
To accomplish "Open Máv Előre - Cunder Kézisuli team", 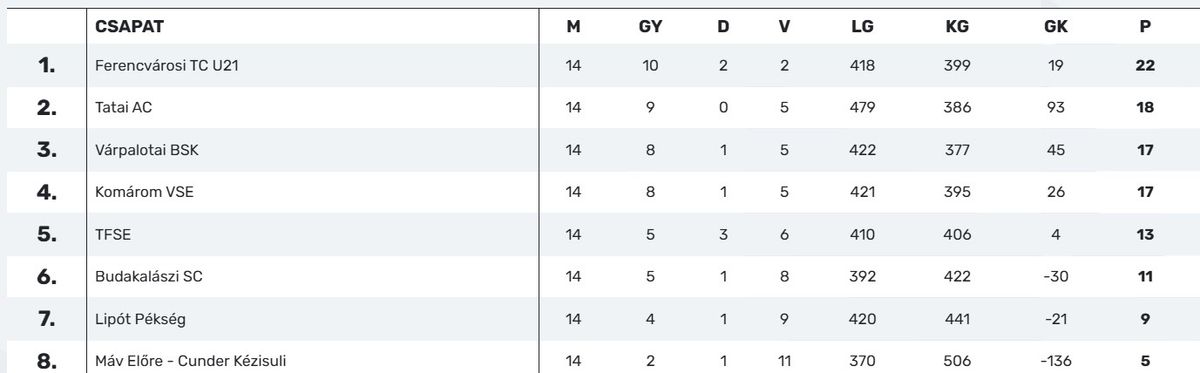I will point(197,361).
